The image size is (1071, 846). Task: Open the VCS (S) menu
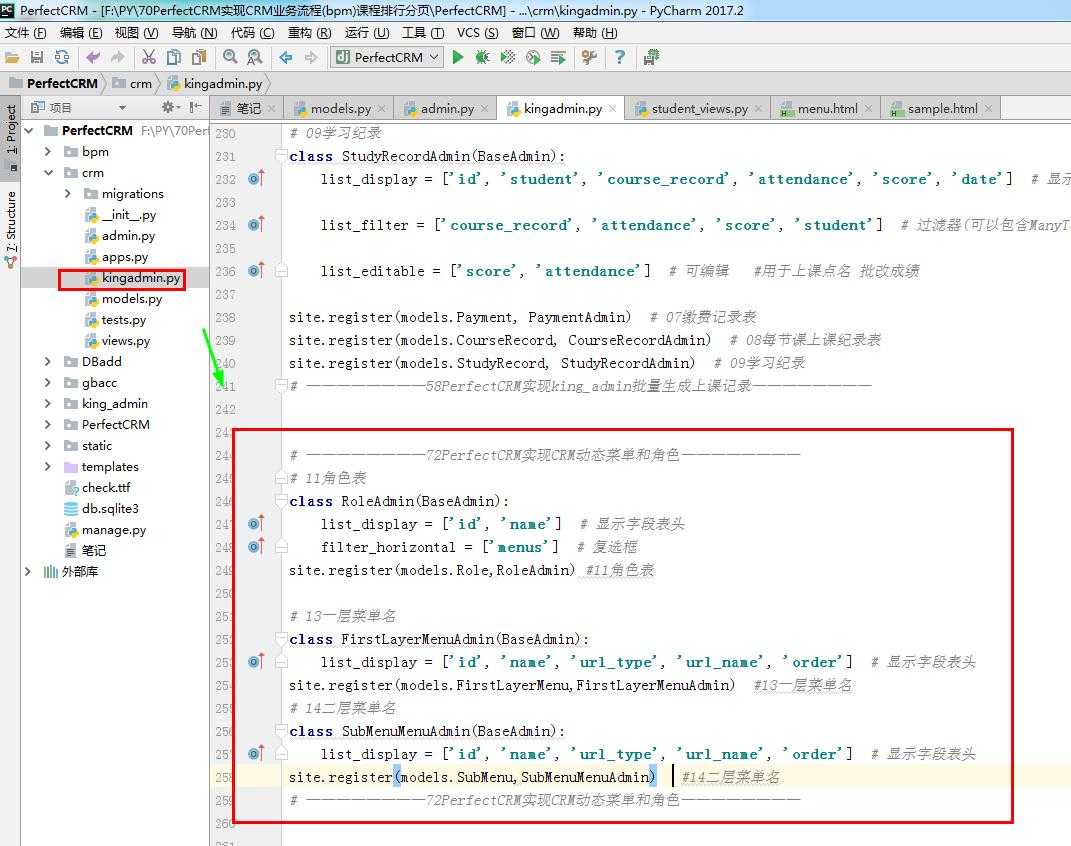pyautogui.click(x=477, y=33)
